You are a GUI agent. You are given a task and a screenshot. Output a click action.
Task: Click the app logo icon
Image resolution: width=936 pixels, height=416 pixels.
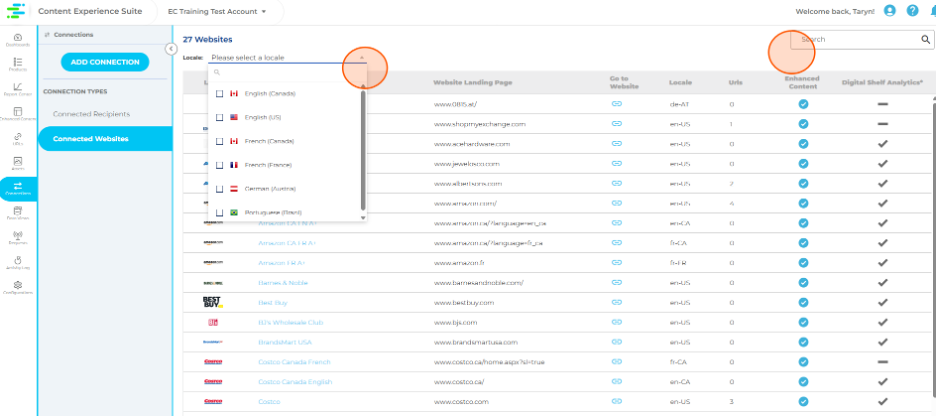tap(16, 11)
